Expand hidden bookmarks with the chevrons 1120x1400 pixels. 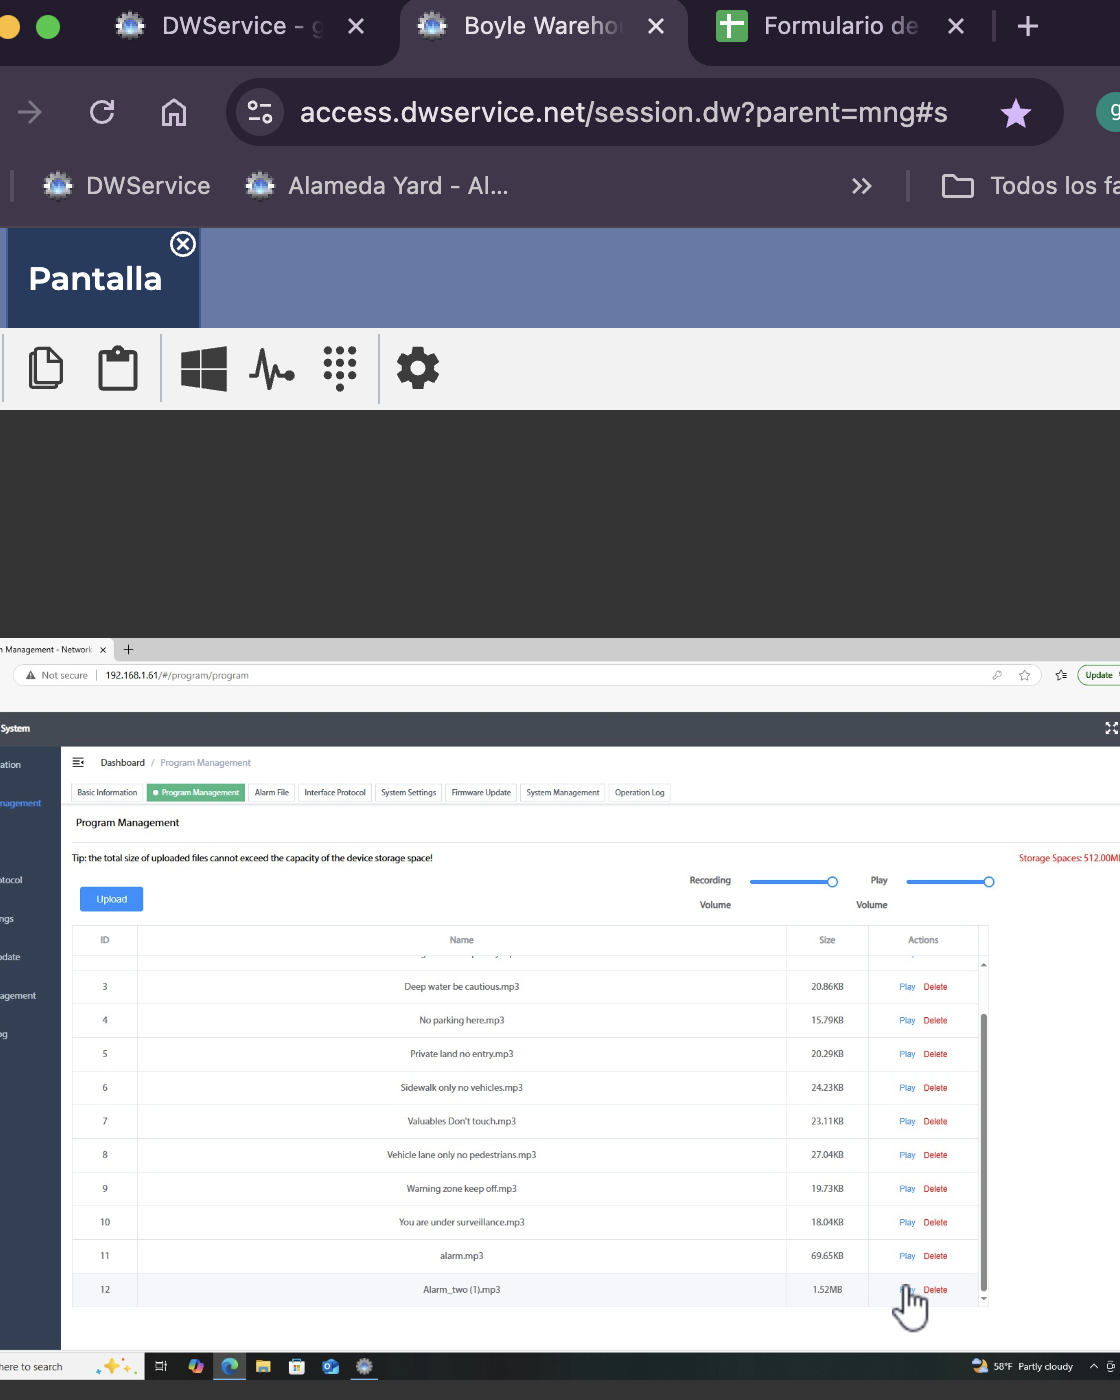pos(862,186)
